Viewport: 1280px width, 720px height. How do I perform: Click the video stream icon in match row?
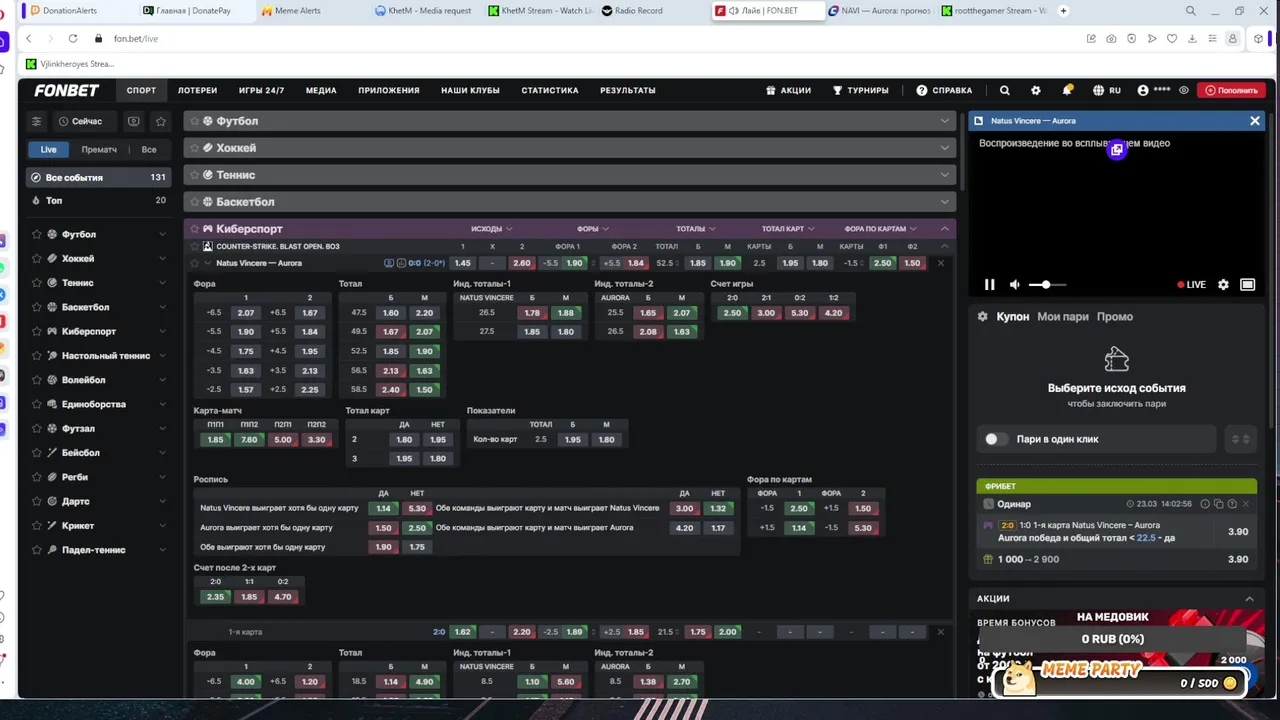tap(389, 263)
